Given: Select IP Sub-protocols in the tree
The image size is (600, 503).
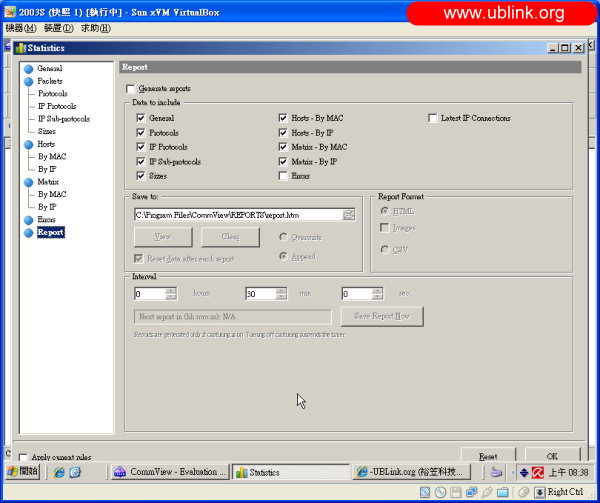Looking at the screenshot, I should pyautogui.click(x=63, y=118).
